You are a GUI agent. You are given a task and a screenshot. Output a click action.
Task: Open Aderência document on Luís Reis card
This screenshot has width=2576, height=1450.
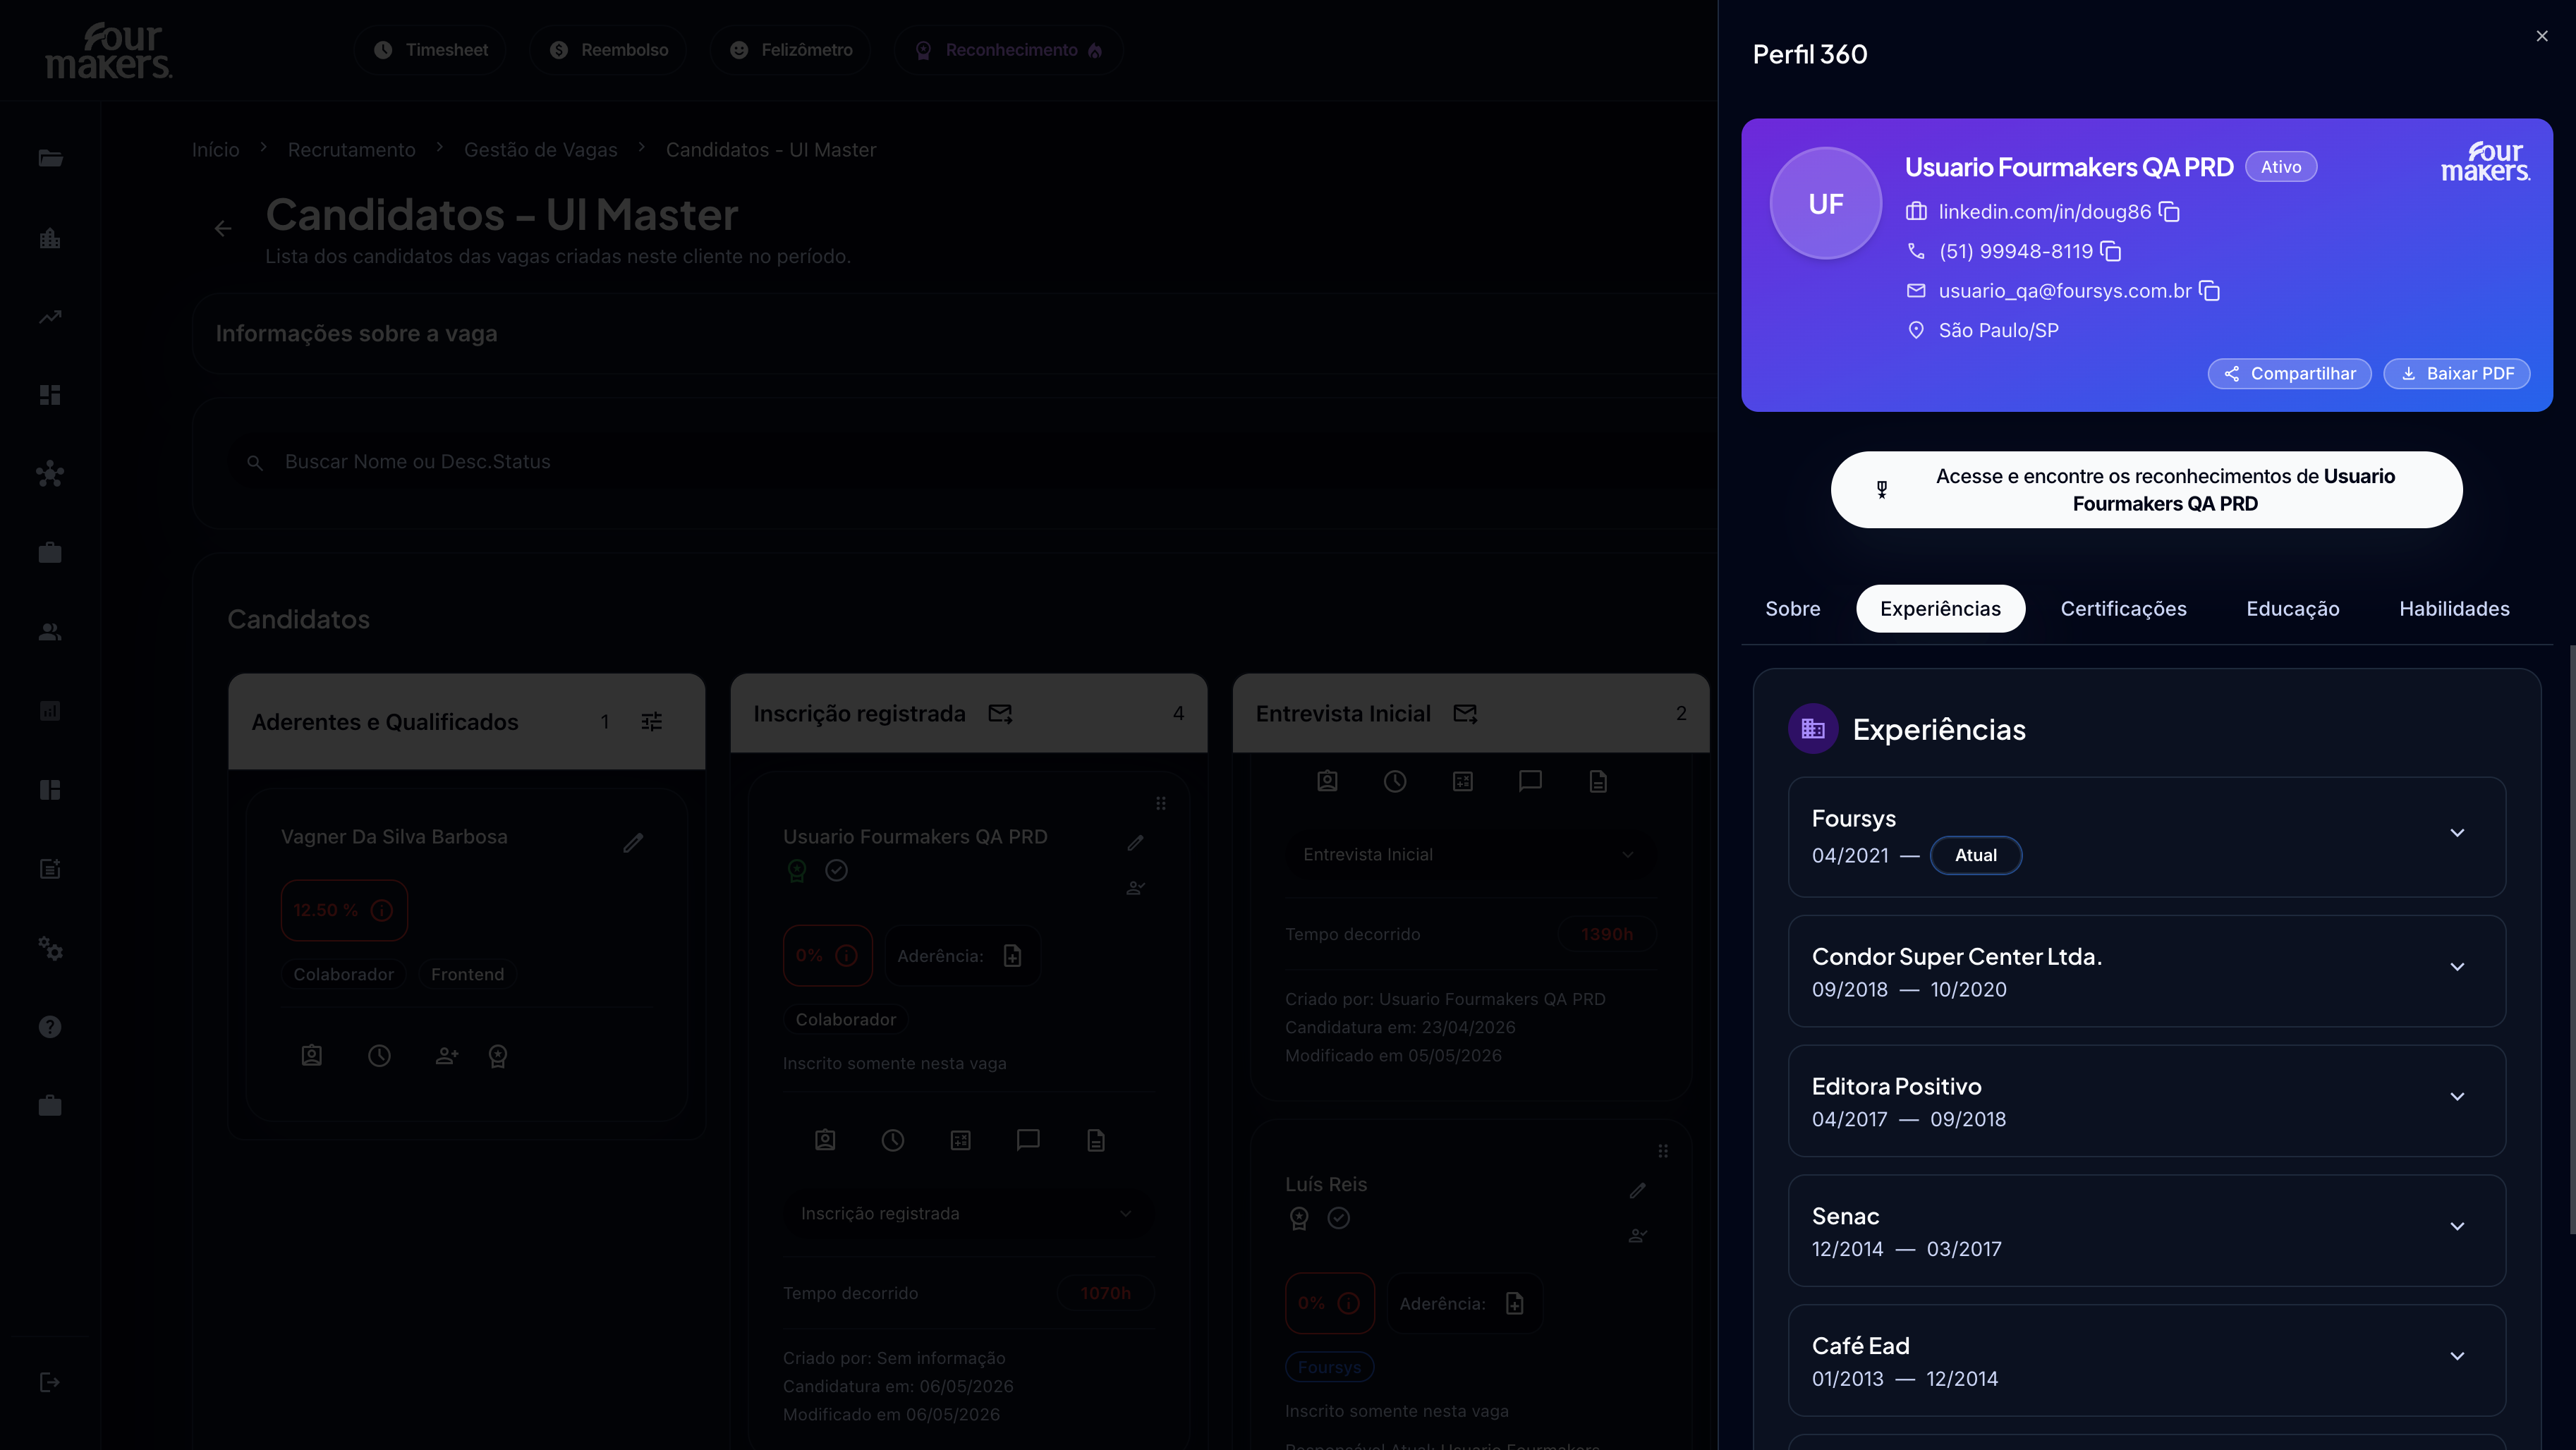pyautogui.click(x=1515, y=1304)
